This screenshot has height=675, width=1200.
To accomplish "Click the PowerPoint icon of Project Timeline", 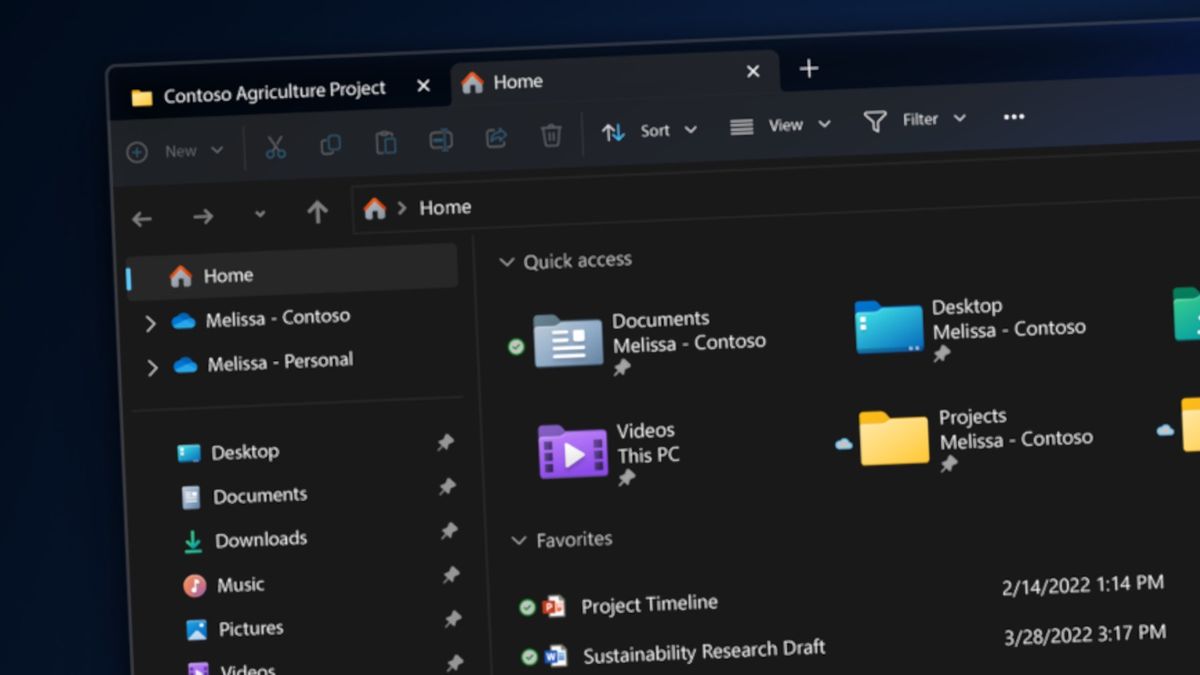I will [x=554, y=606].
